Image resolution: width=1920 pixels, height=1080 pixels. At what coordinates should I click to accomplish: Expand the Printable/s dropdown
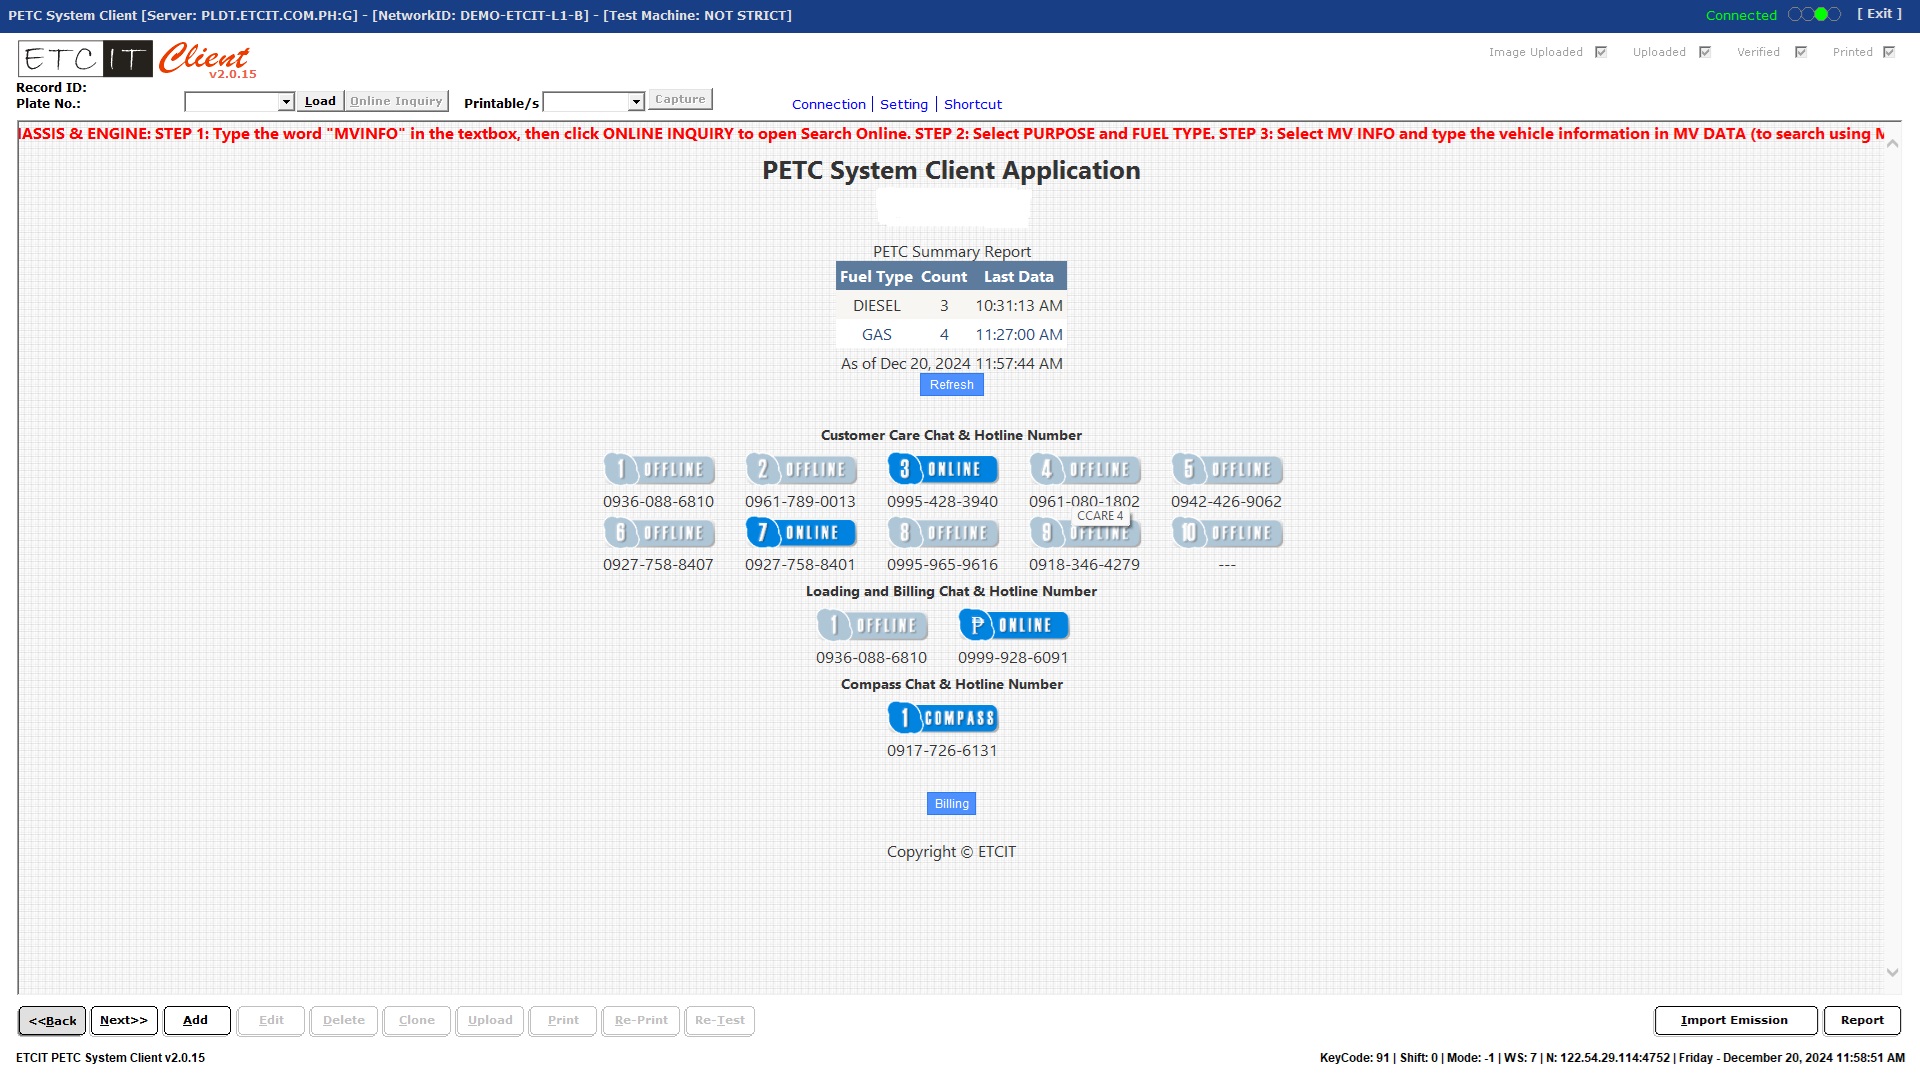tap(636, 102)
